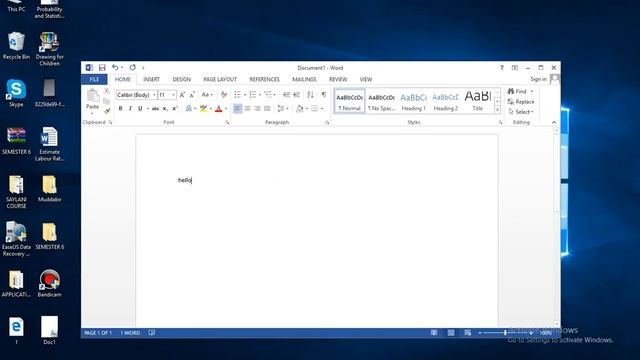Screen dimensions: 640x360
Task: Activate the Format Painter brush
Action: click(x=107, y=111)
